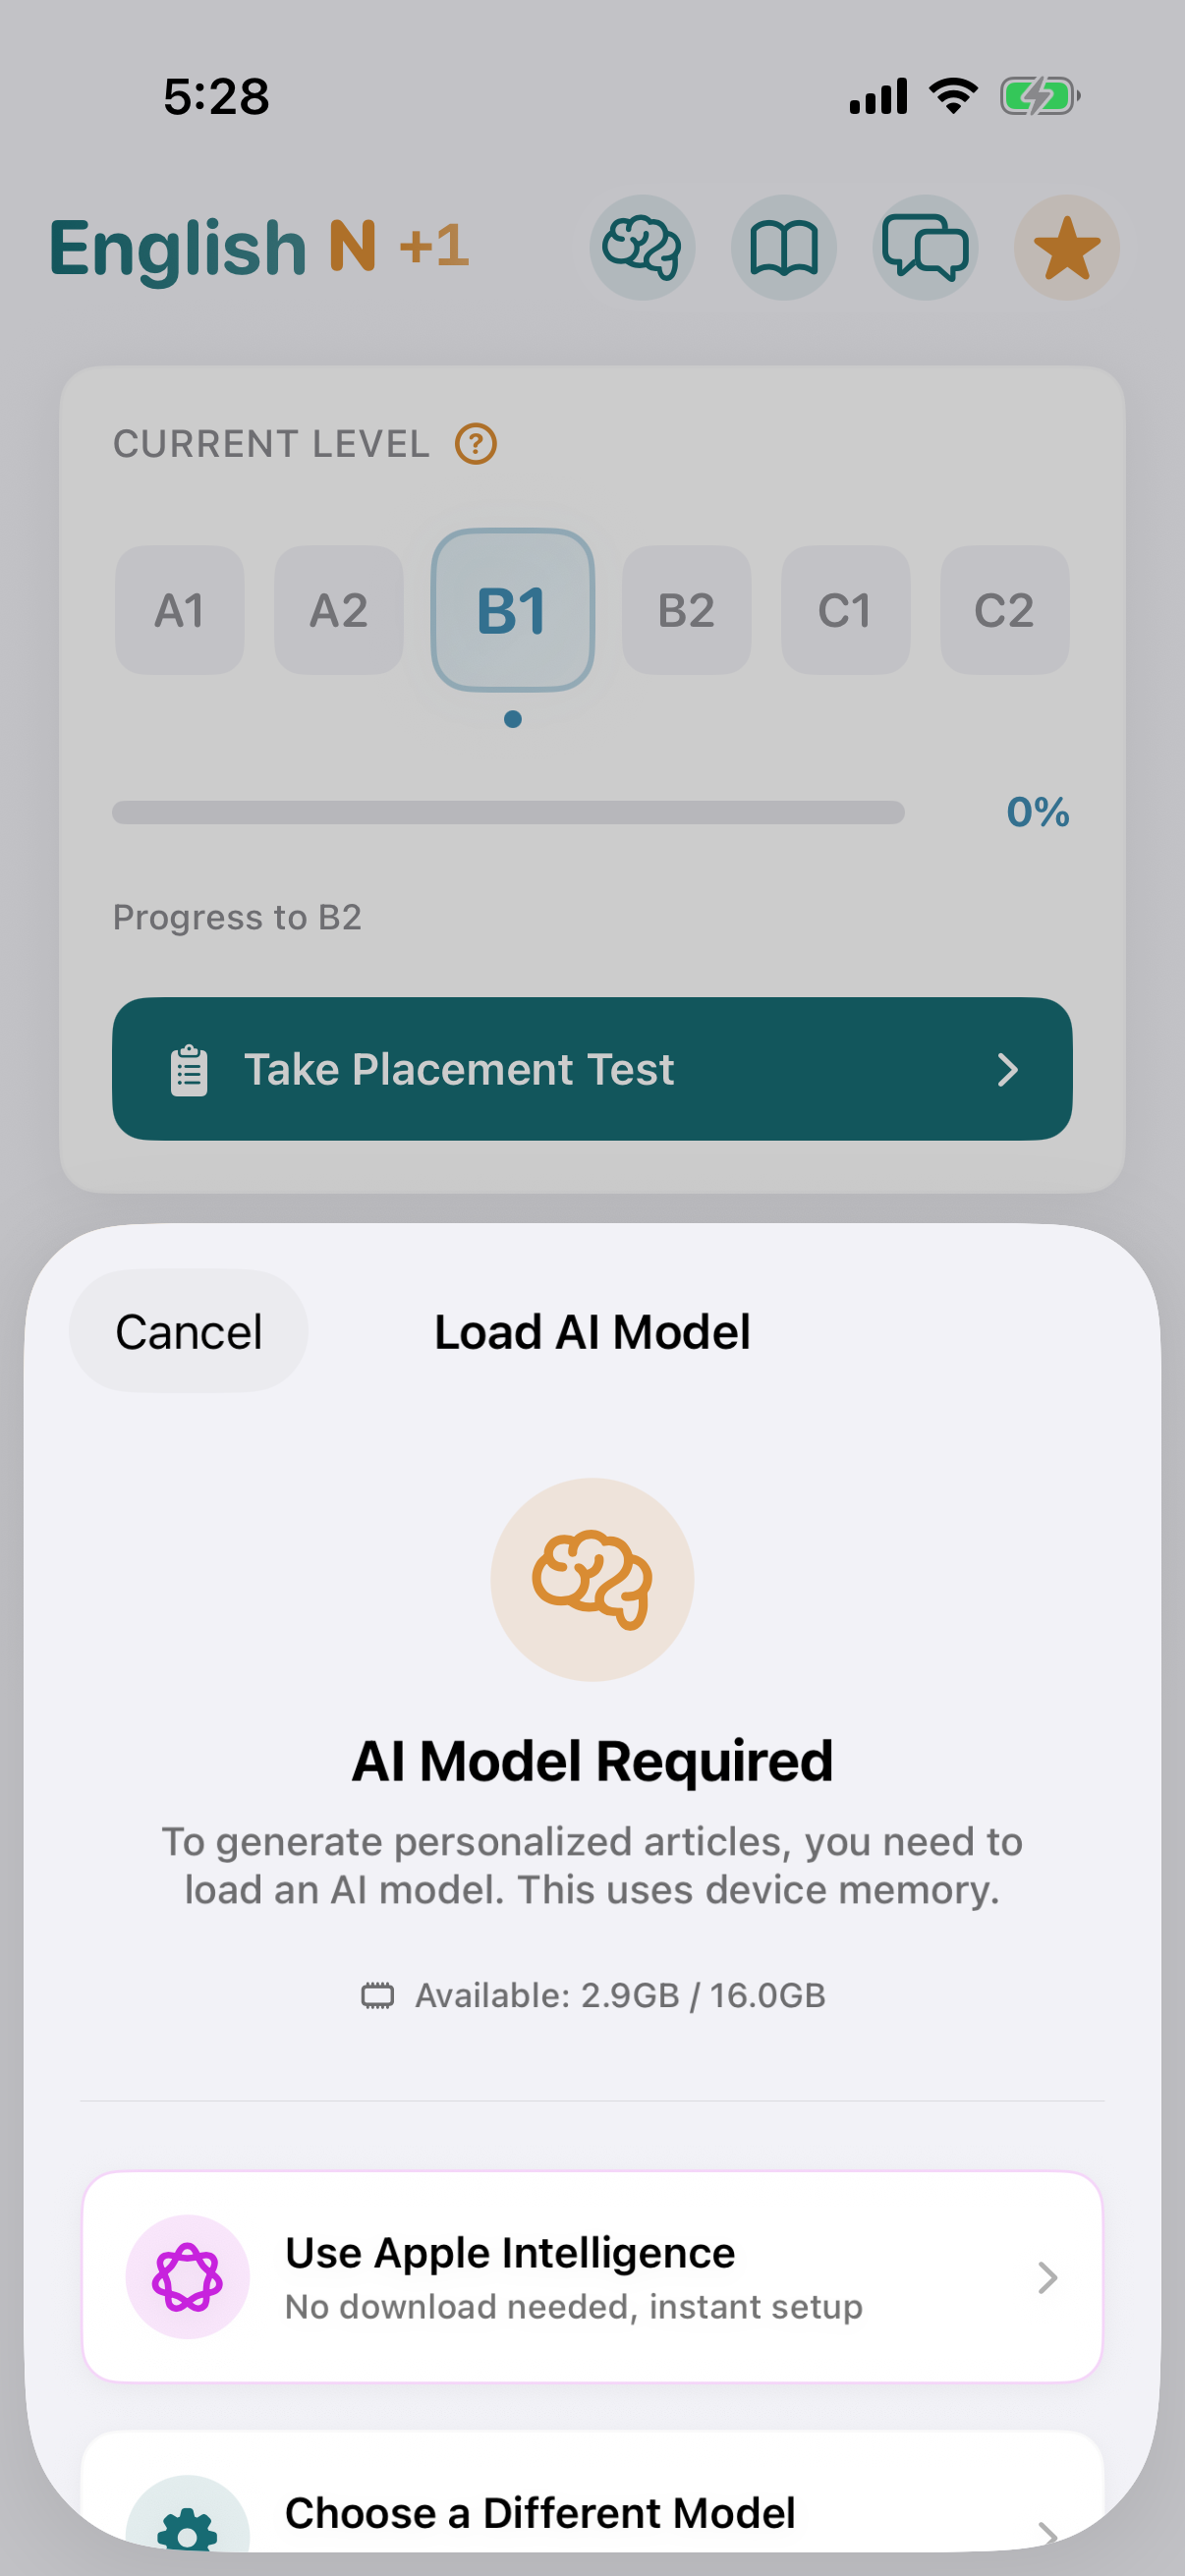
Task: Tap the purple Apple Intelligence icon
Action: pyautogui.click(x=187, y=2277)
